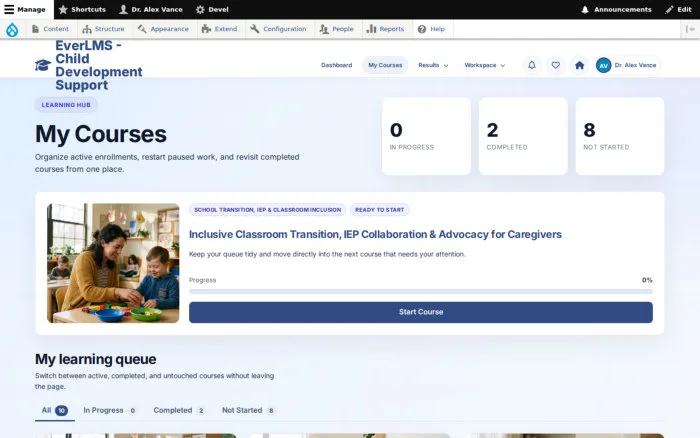The width and height of the screenshot is (700, 438).
Task: Click the School Transition, IEP & Classroom Inclusion tag
Action: click(x=267, y=210)
